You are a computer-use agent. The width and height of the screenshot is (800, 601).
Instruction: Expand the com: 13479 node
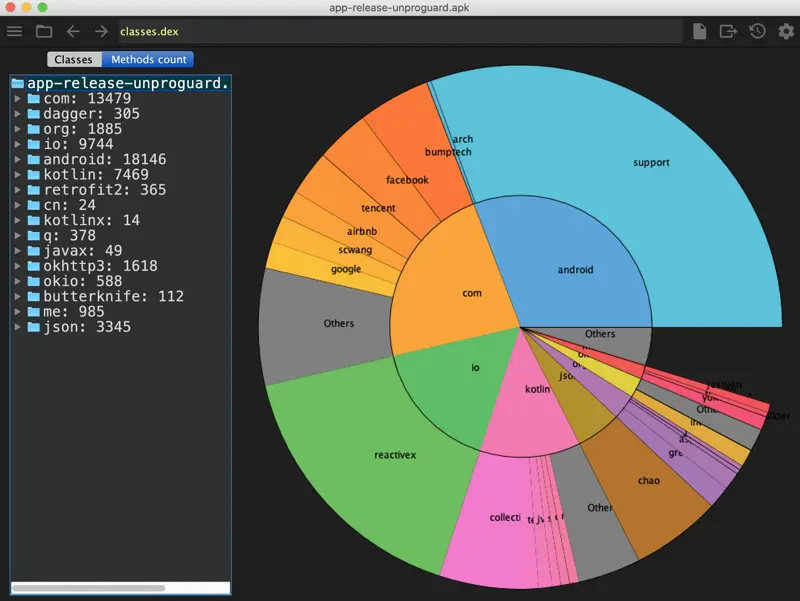[17, 98]
